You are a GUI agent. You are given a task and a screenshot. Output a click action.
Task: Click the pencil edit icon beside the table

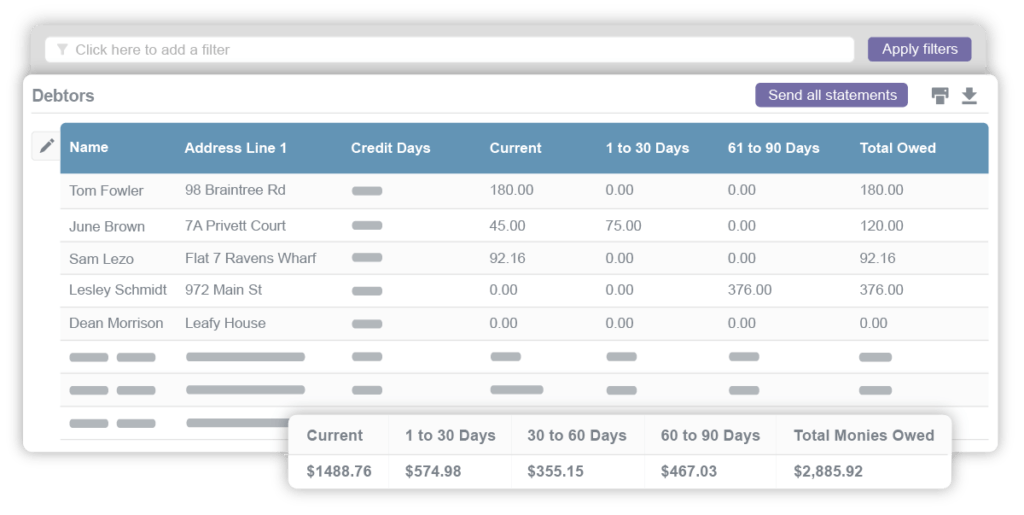46,146
